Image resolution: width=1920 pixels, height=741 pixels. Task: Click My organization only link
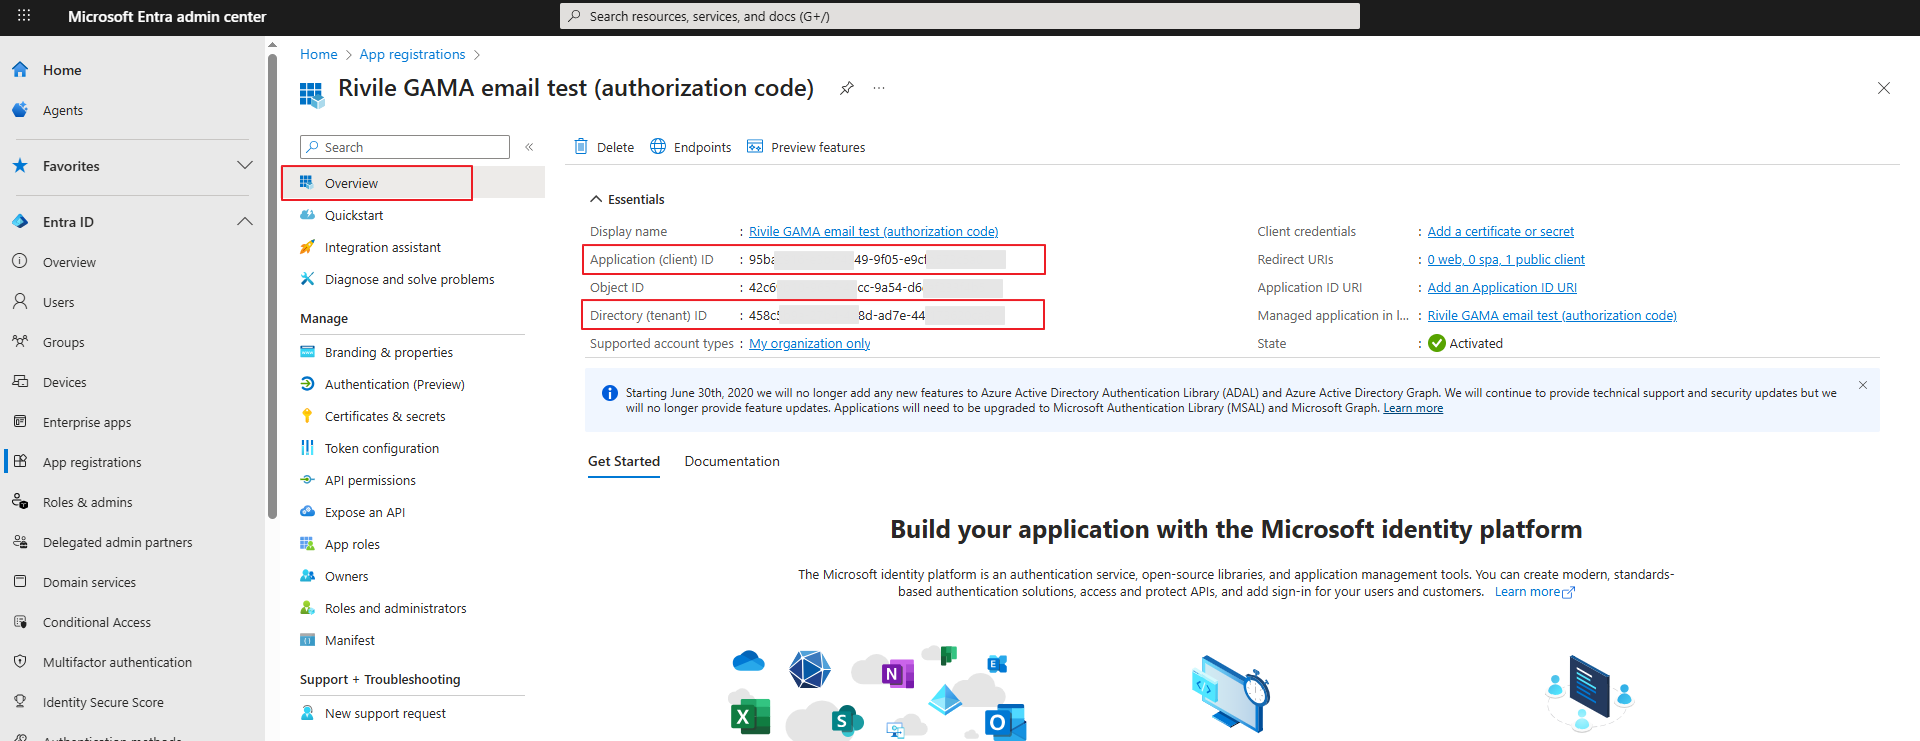click(x=810, y=343)
